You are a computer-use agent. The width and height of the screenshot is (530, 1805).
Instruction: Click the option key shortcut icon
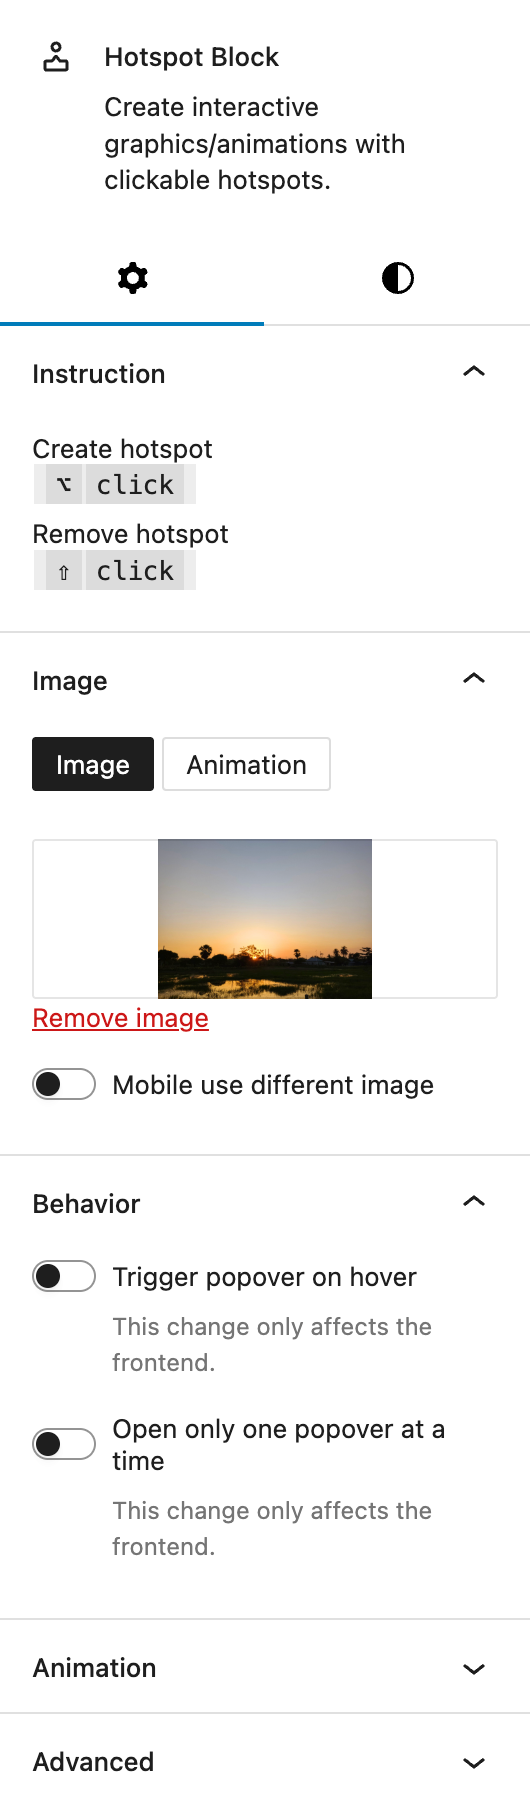click(x=64, y=485)
